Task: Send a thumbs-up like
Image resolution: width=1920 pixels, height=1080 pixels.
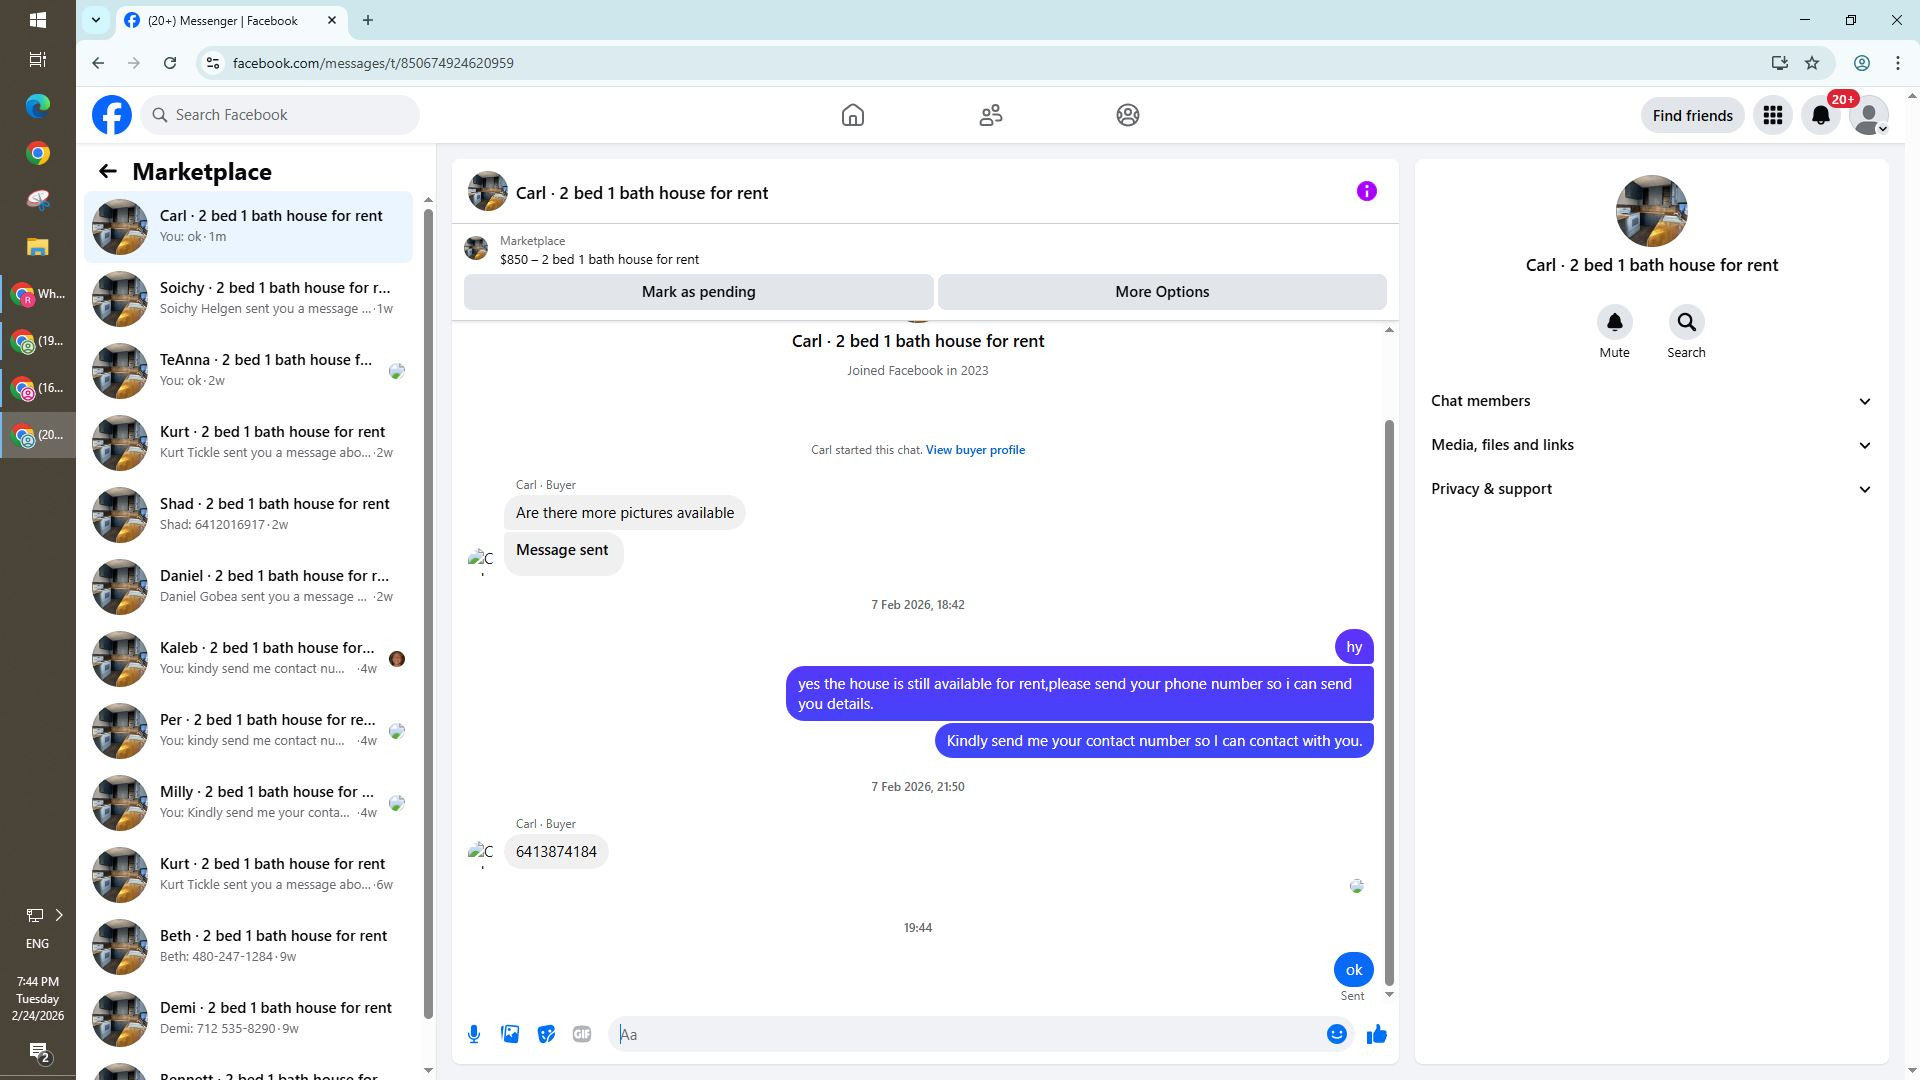Action: [1377, 1034]
